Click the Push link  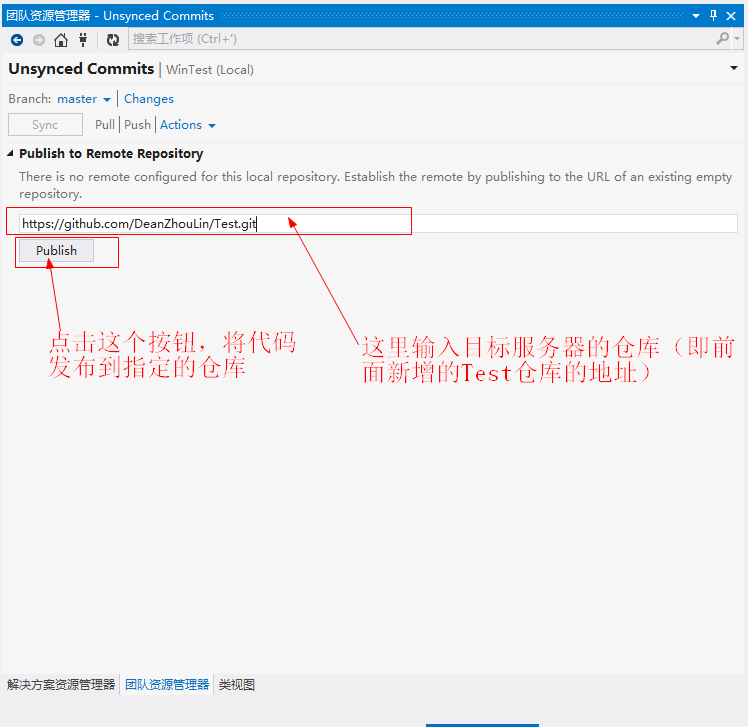coord(137,125)
